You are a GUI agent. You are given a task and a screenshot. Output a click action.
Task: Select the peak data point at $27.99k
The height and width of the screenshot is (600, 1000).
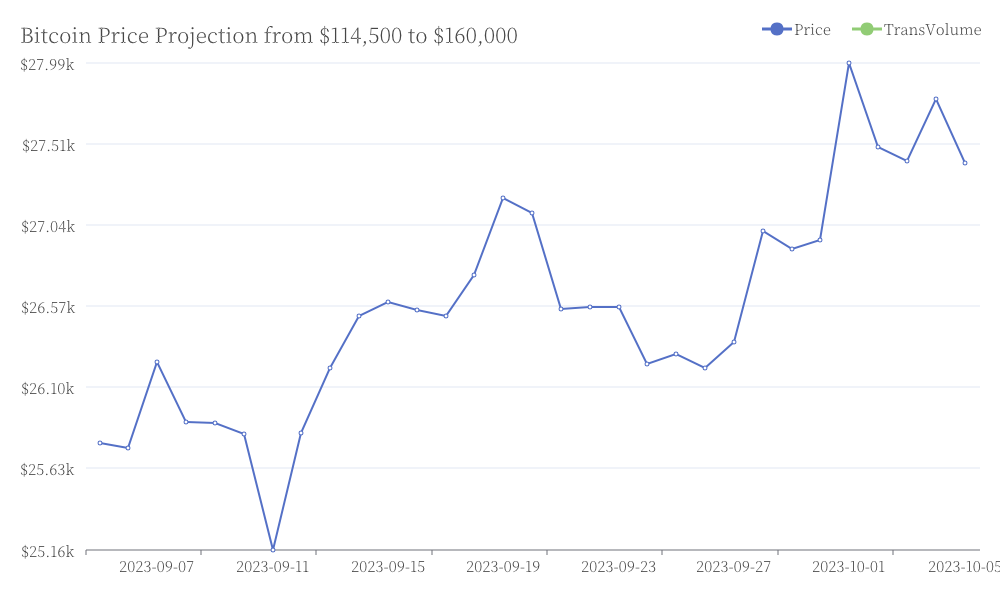pos(849,63)
